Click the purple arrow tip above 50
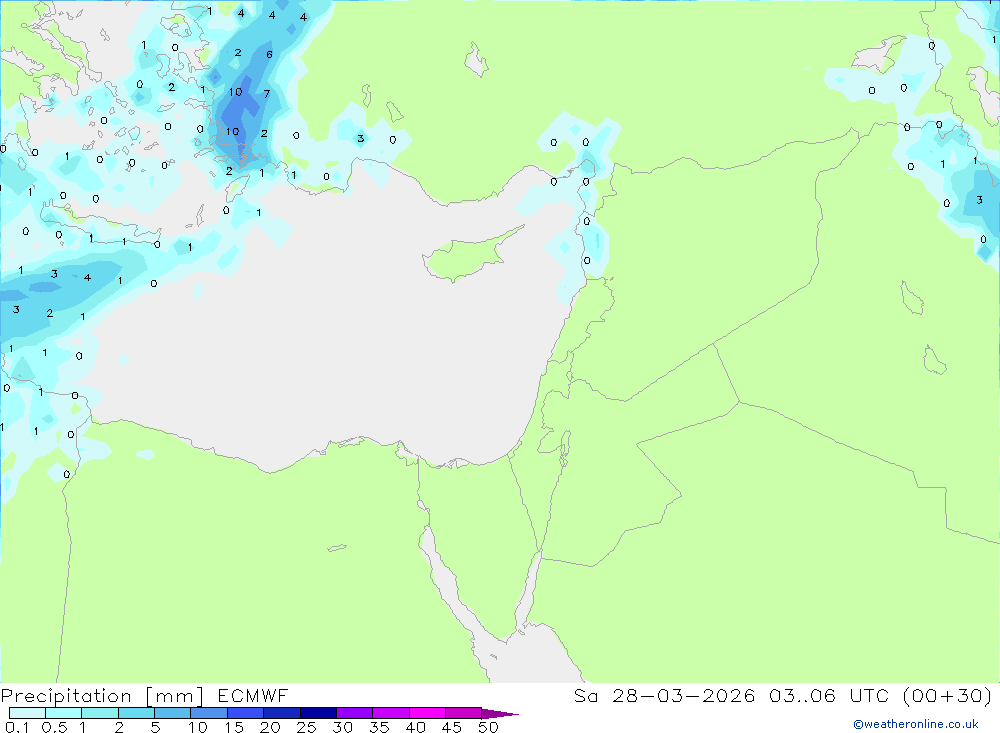 point(499,713)
